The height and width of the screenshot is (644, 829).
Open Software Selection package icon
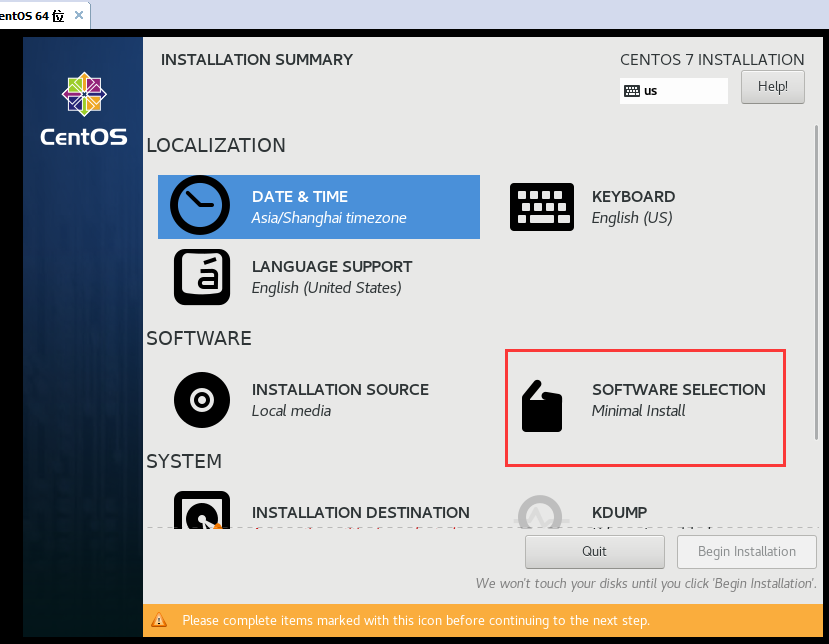[541, 406]
